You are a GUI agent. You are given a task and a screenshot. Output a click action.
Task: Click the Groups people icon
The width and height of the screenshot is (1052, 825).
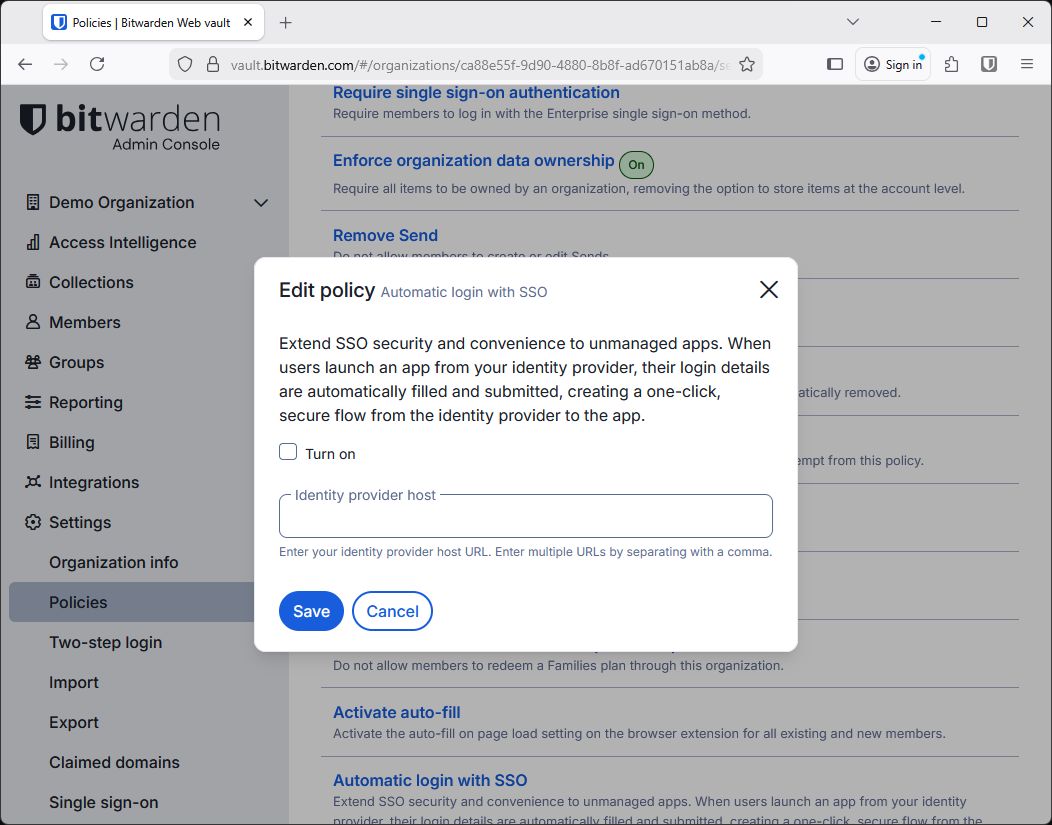pyautogui.click(x=30, y=362)
